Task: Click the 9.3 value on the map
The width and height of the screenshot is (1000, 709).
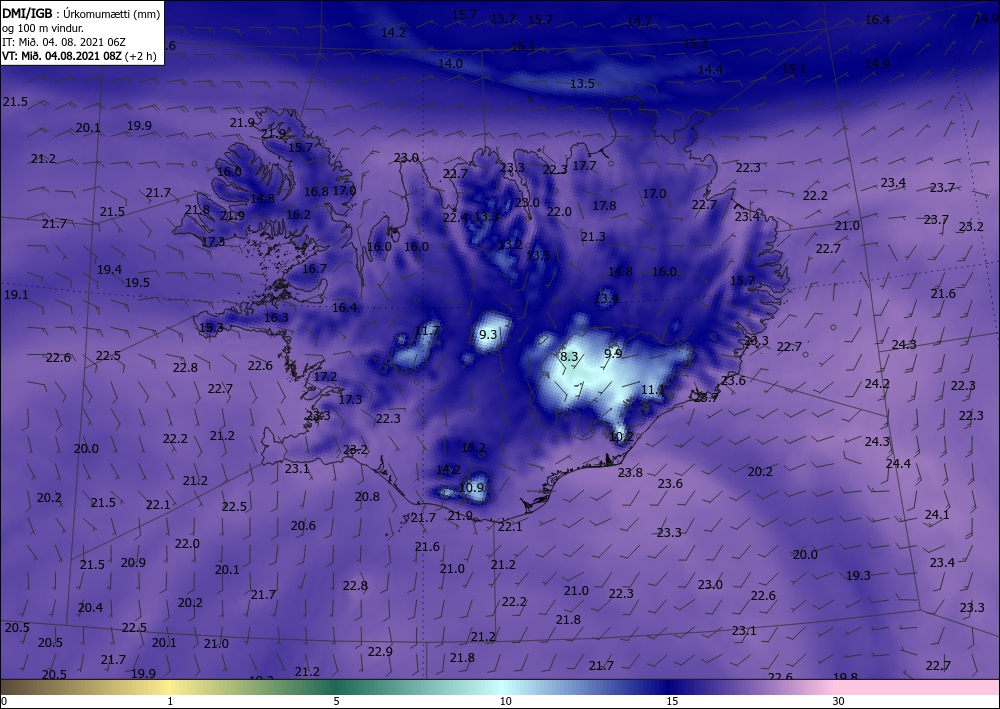Action: (x=487, y=334)
